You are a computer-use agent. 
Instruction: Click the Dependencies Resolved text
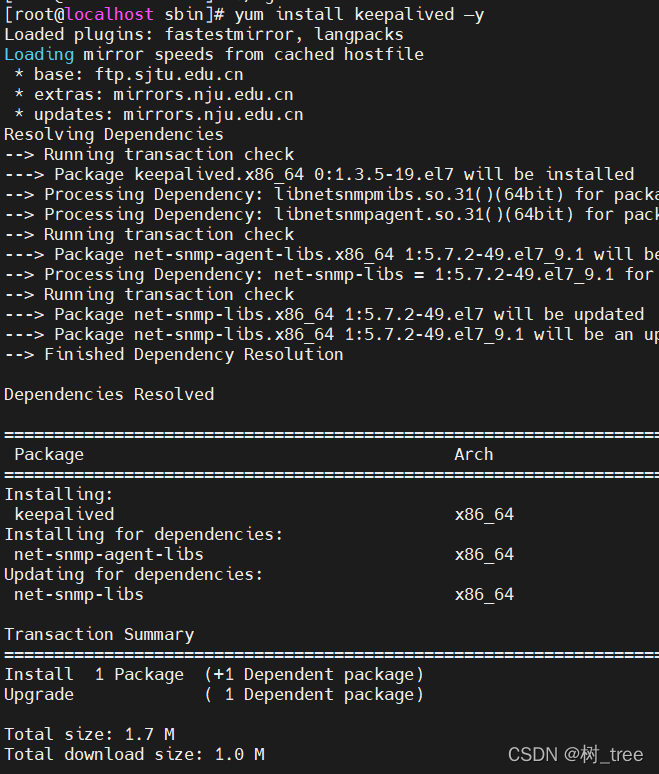point(109,394)
